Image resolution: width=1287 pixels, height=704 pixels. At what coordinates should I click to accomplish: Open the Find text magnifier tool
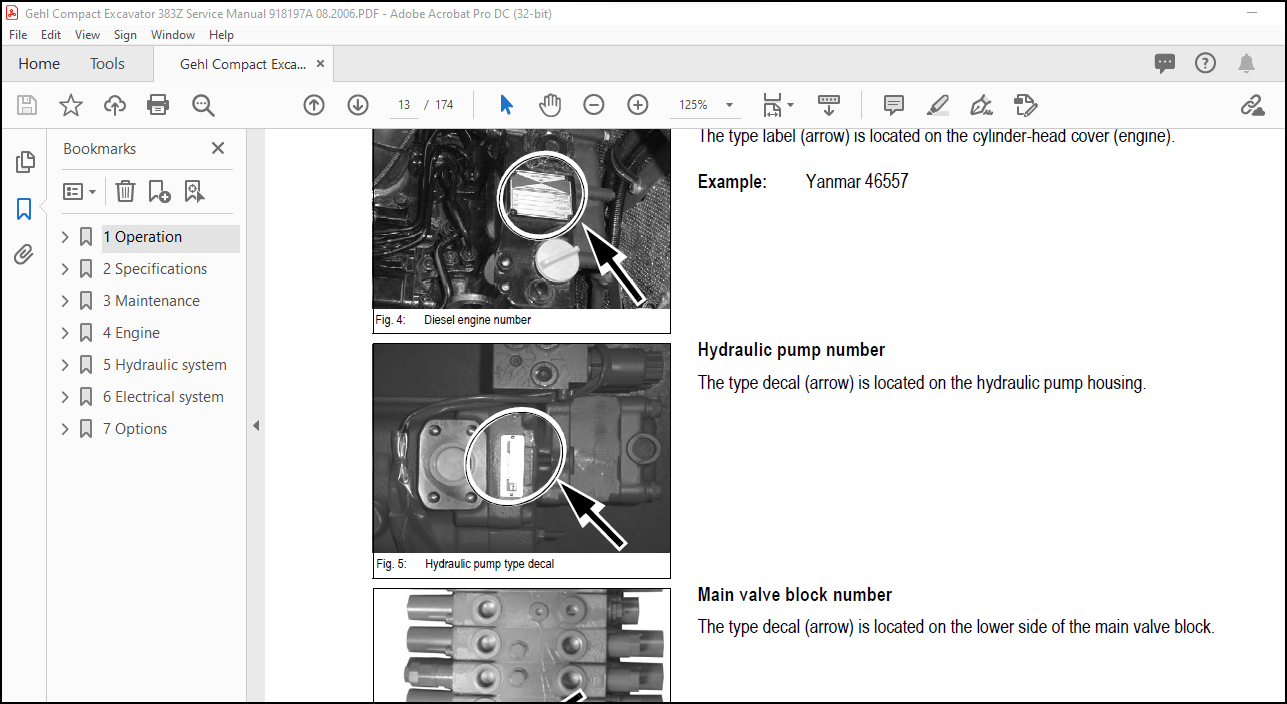pyautogui.click(x=203, y=105)
